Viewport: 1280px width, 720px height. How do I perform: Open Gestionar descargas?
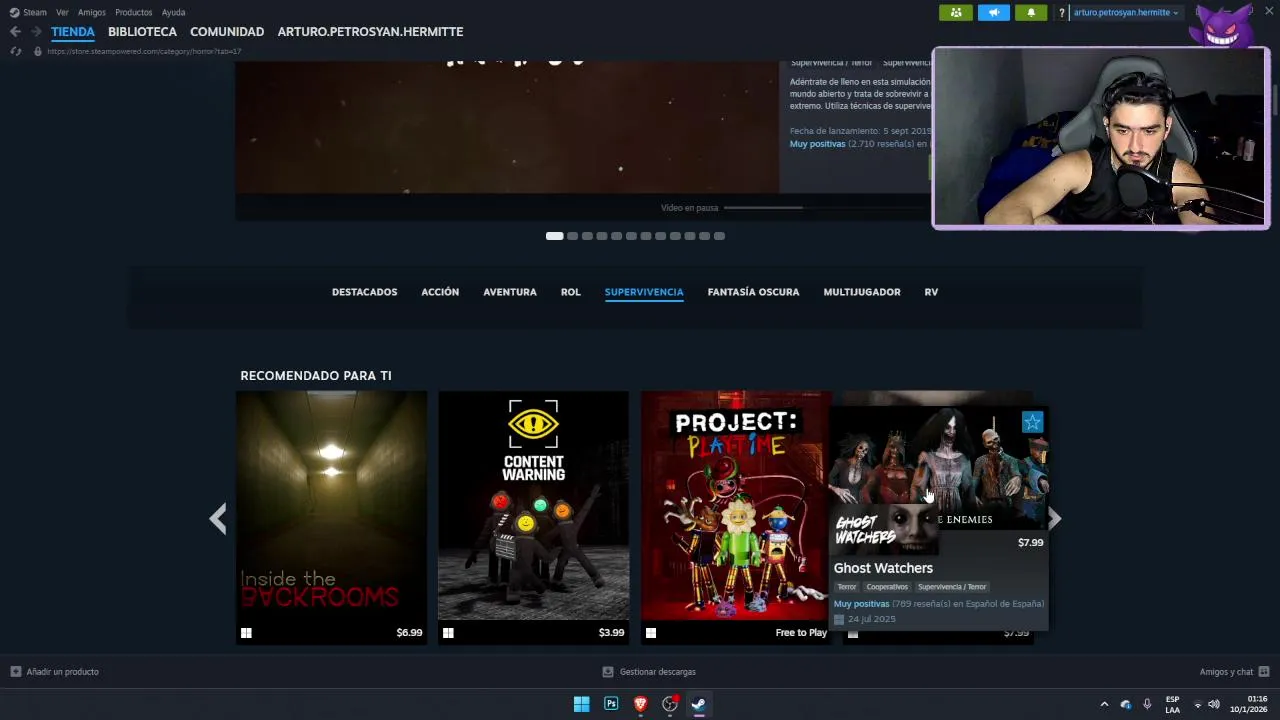click(x=648, y=672)
